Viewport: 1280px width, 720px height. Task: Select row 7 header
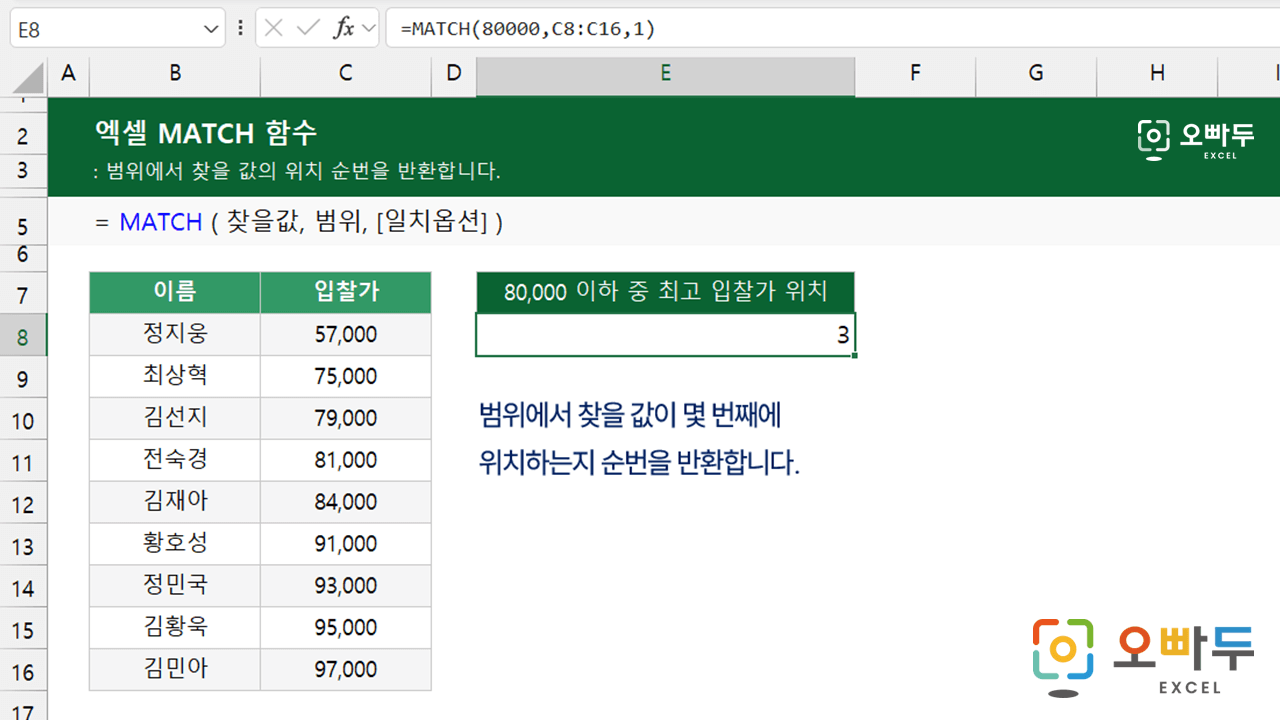click(x=23, y=294)
